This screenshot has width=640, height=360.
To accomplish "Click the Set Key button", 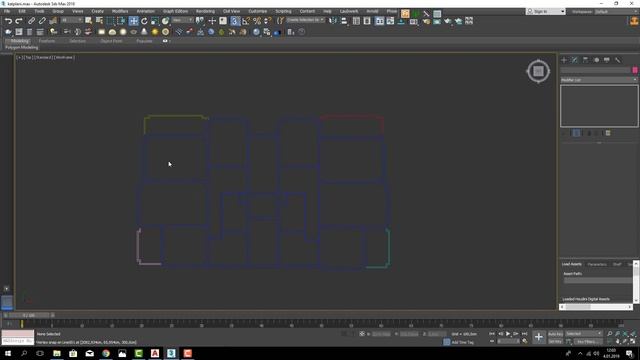I will [x=555, y=341].
